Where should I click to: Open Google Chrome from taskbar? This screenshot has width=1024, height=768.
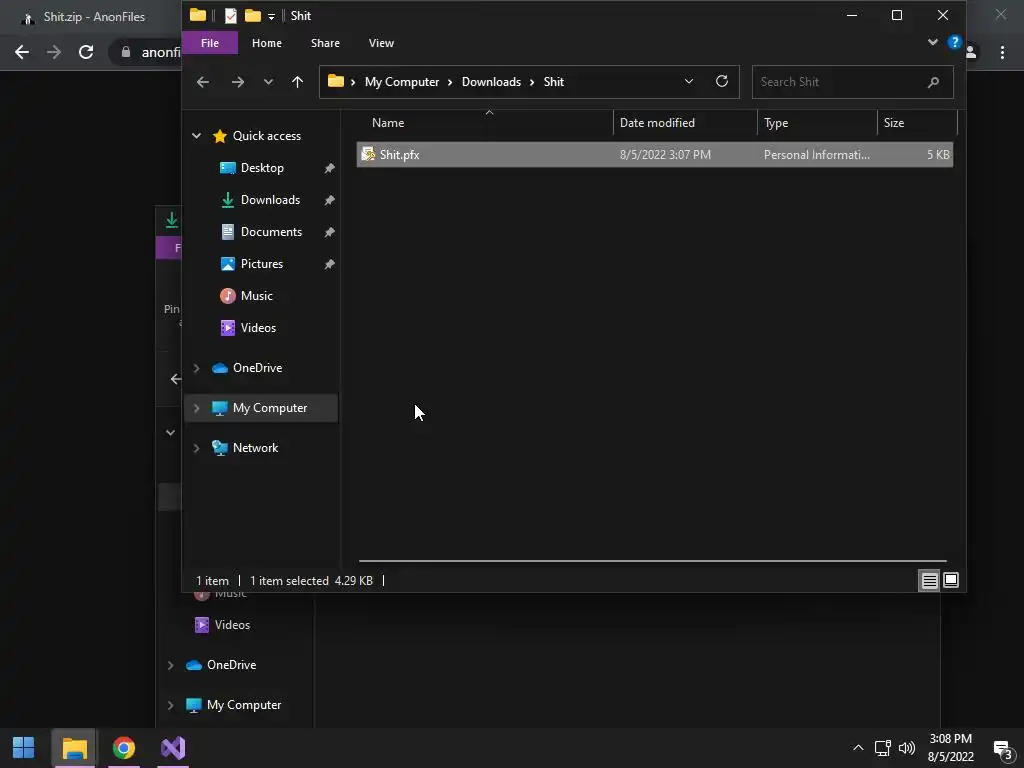pyautogui.click(x=123, y=748)
